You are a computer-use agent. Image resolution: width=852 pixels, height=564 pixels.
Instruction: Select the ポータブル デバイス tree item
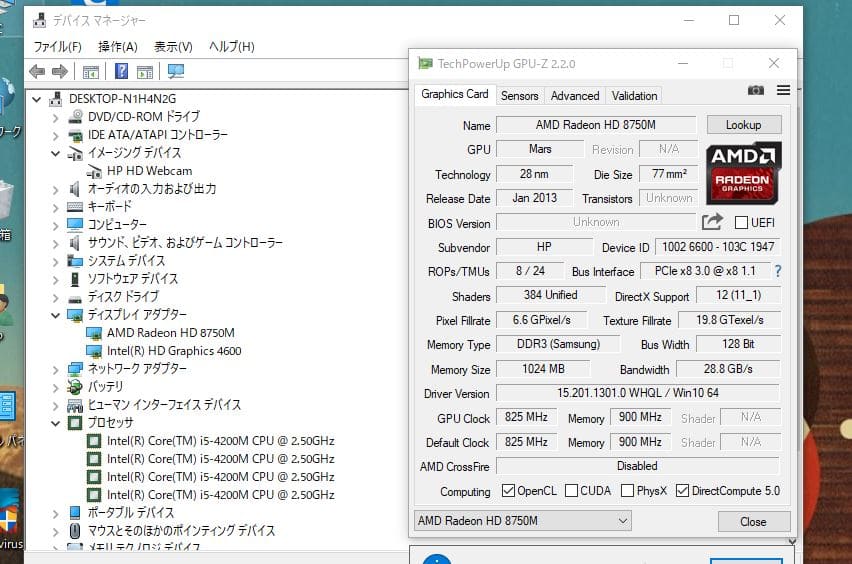(x=130, y=513)
